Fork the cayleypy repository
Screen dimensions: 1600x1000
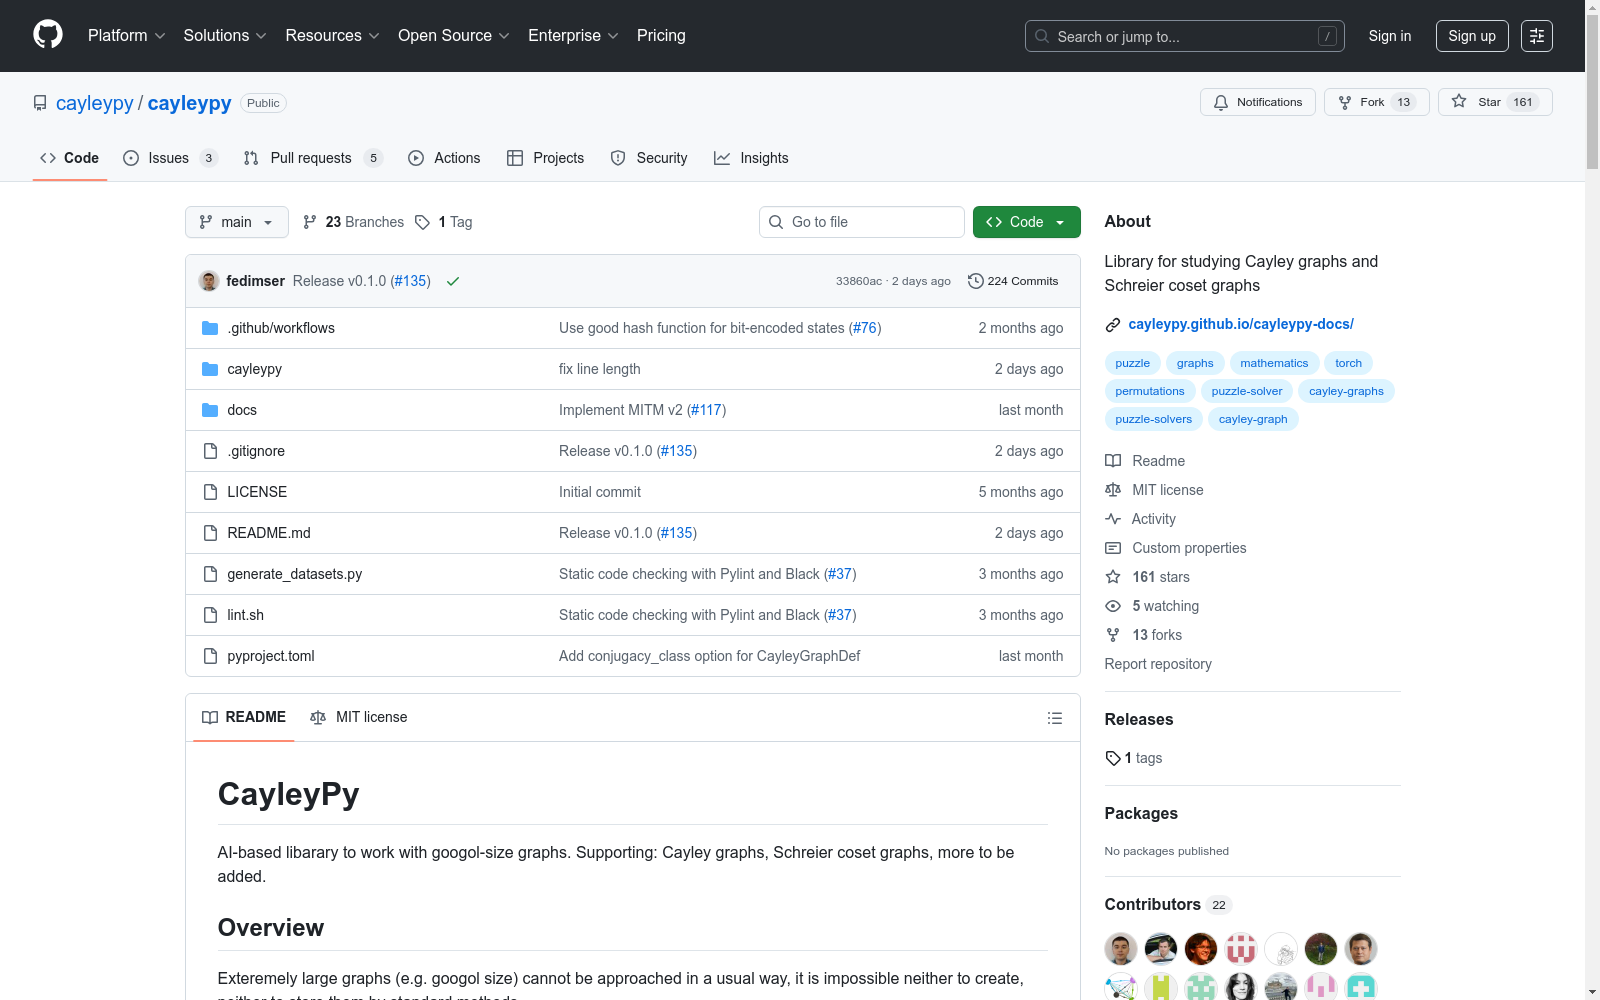[1376, 102]
